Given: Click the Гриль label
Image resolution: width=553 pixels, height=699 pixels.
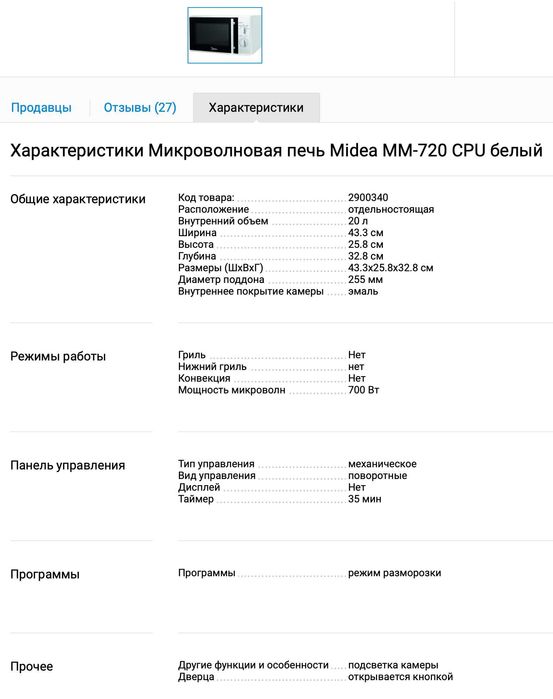Looking at the screenshot, I should click(192, 355).
